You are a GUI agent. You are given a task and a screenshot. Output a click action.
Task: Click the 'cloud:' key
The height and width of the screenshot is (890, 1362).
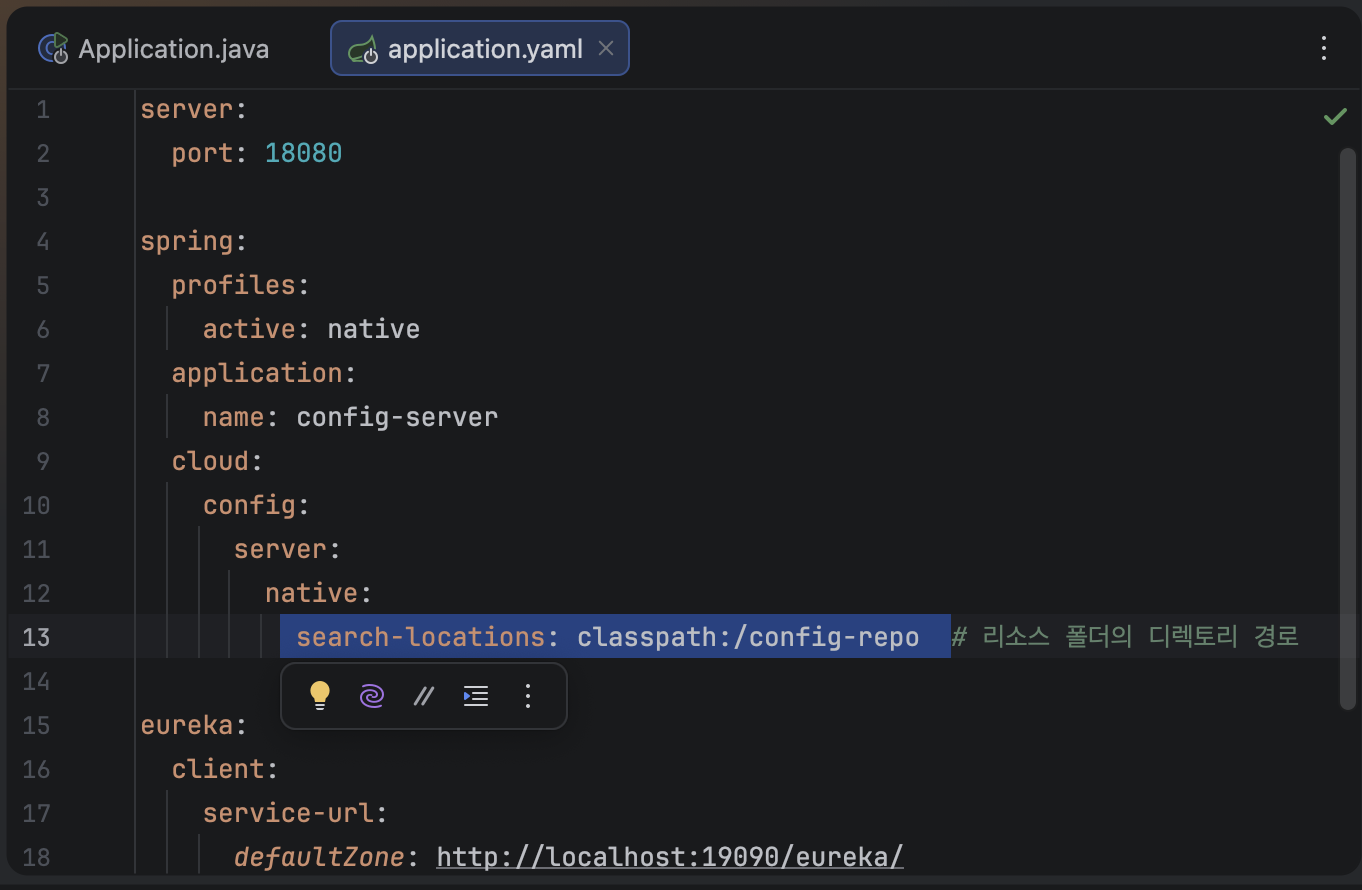pyautogui.click(x=217, y=461)
